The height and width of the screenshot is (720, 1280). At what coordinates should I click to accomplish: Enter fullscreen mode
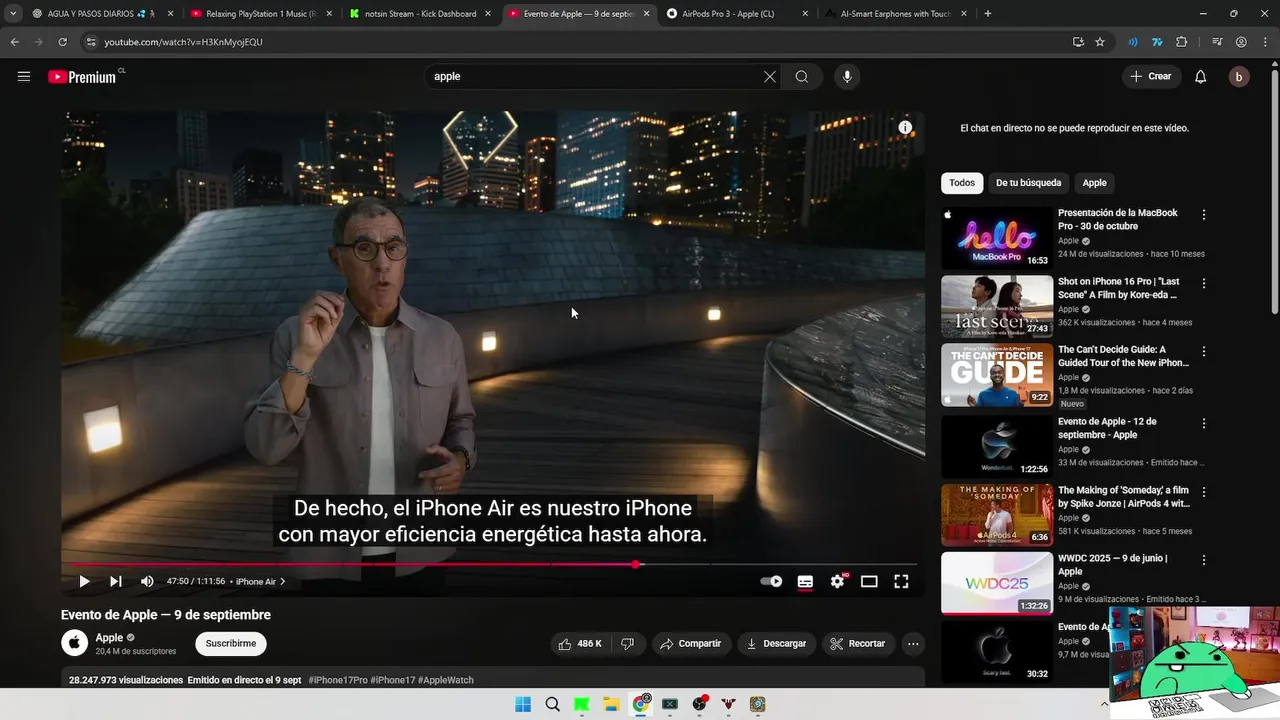[x=901, y=581]
